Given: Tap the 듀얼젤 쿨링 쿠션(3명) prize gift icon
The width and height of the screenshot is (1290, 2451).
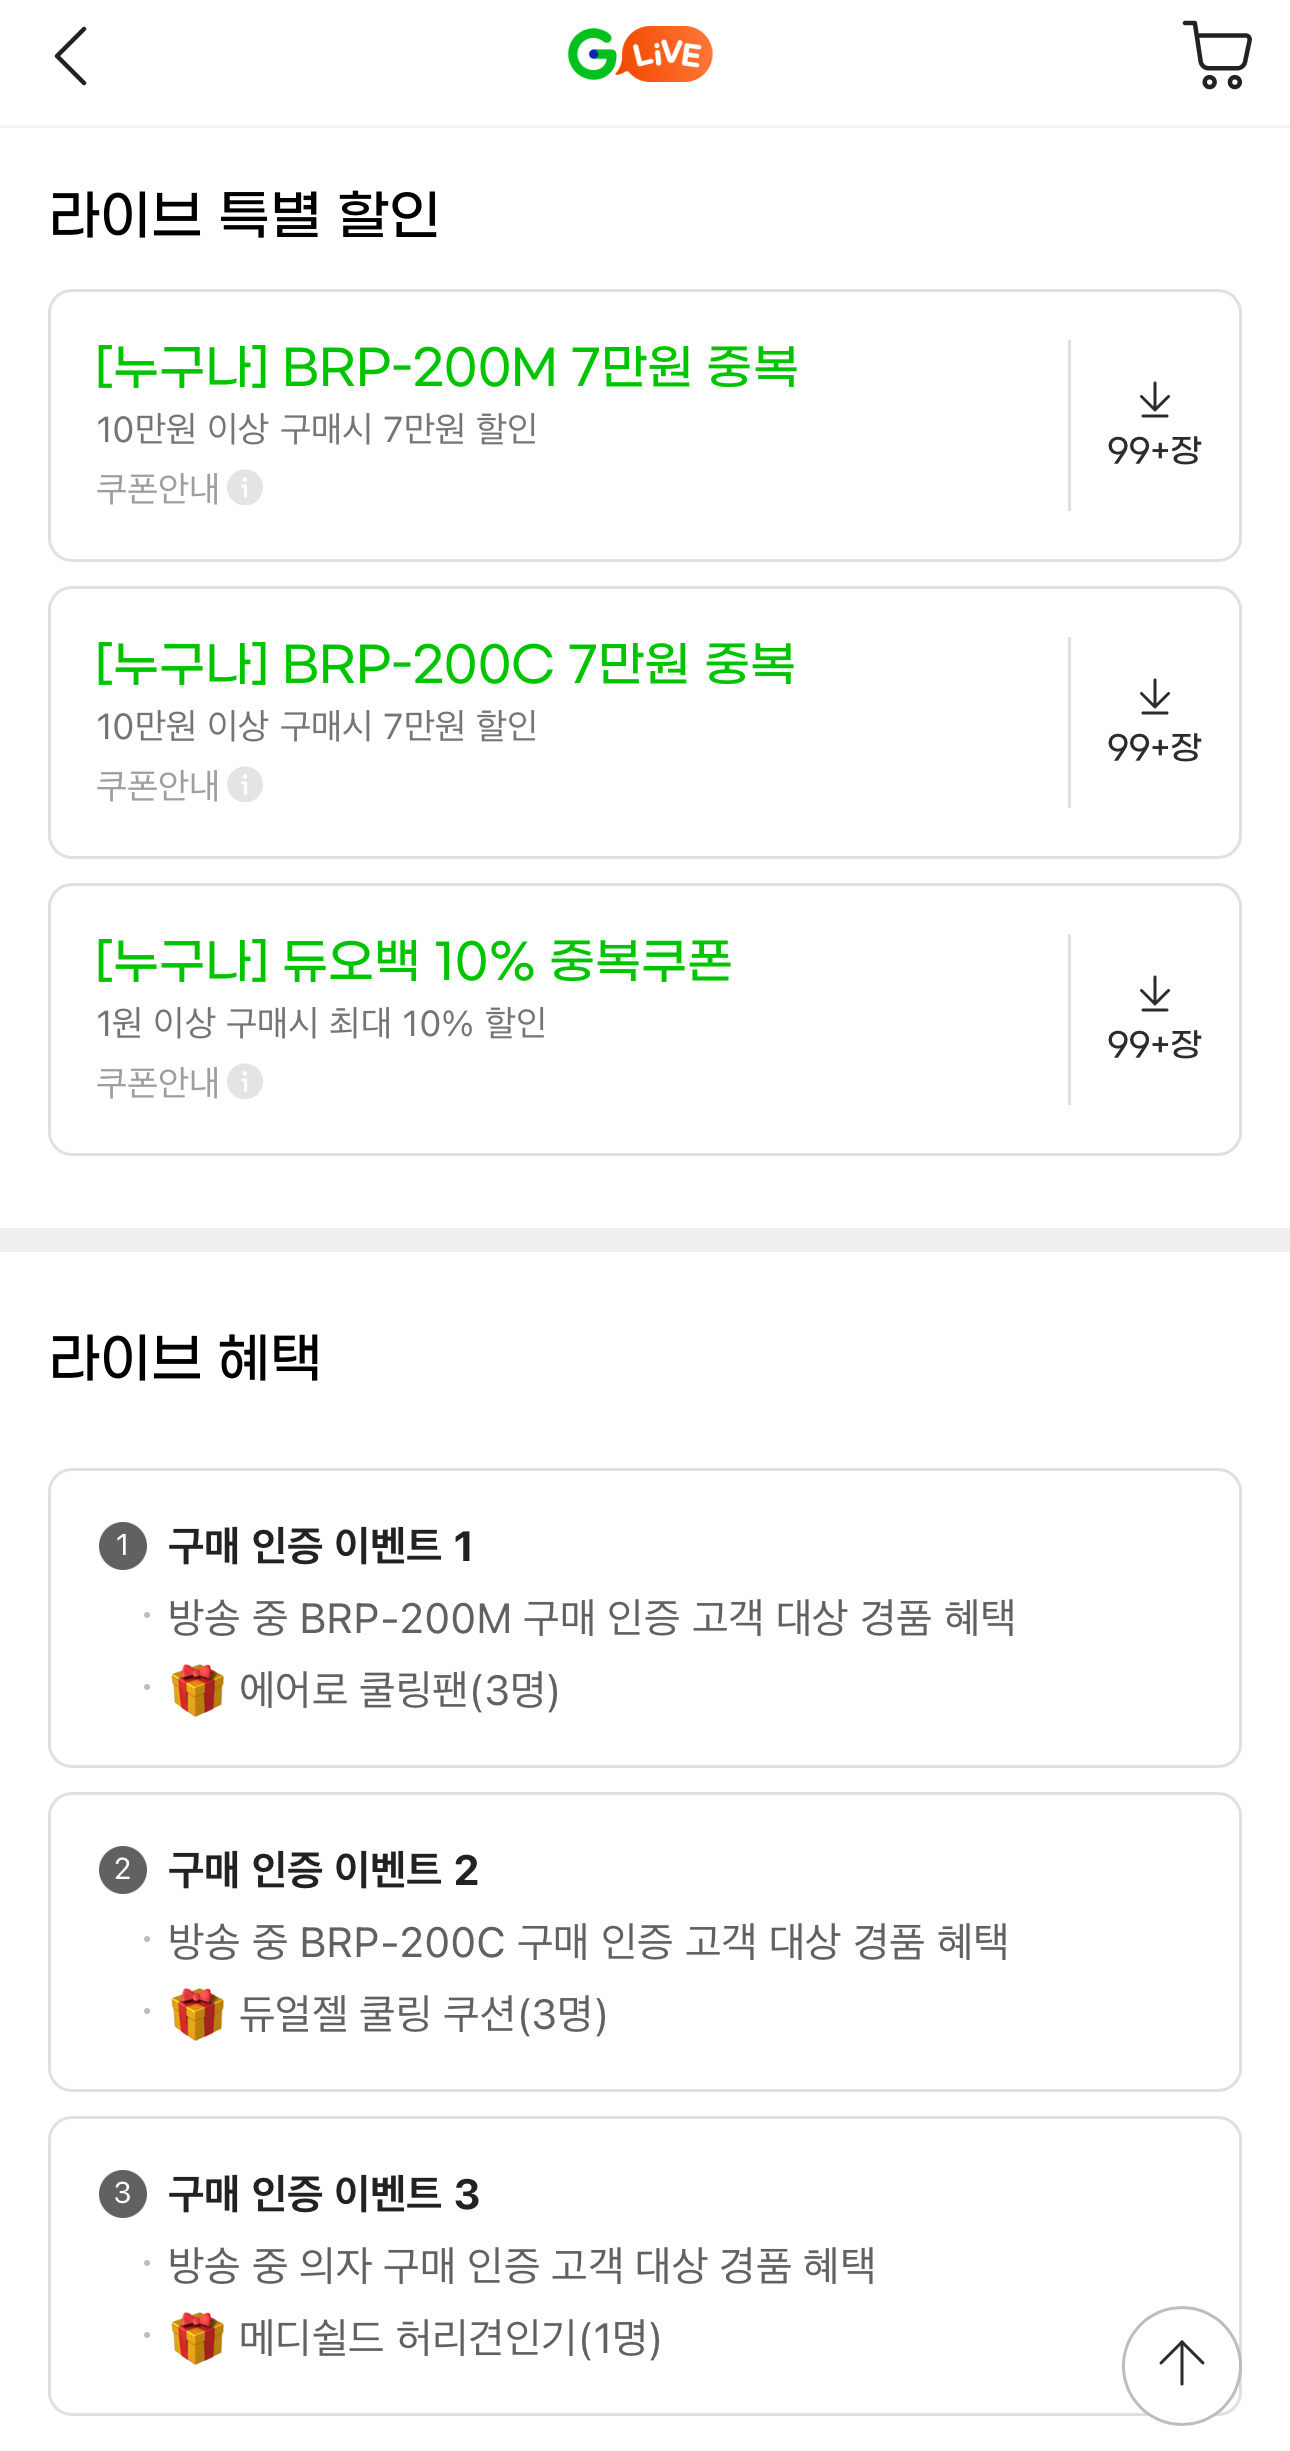Looking at the screenshot, I should [x=197, y=2014].
